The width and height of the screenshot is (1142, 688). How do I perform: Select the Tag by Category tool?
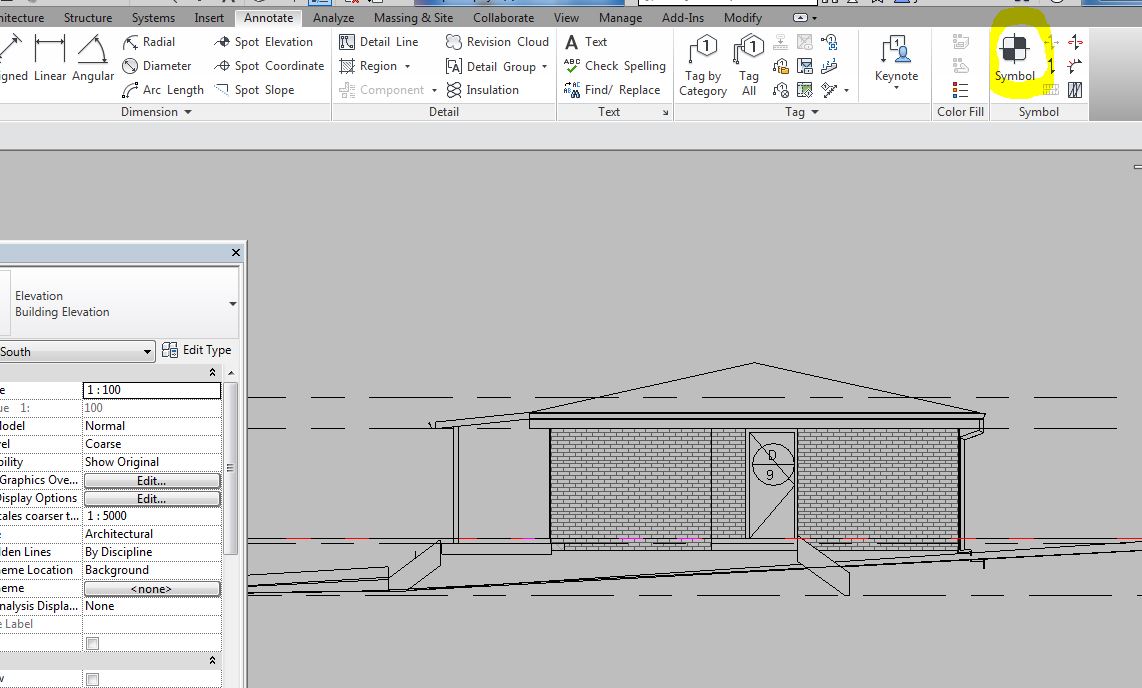[702, 63]
